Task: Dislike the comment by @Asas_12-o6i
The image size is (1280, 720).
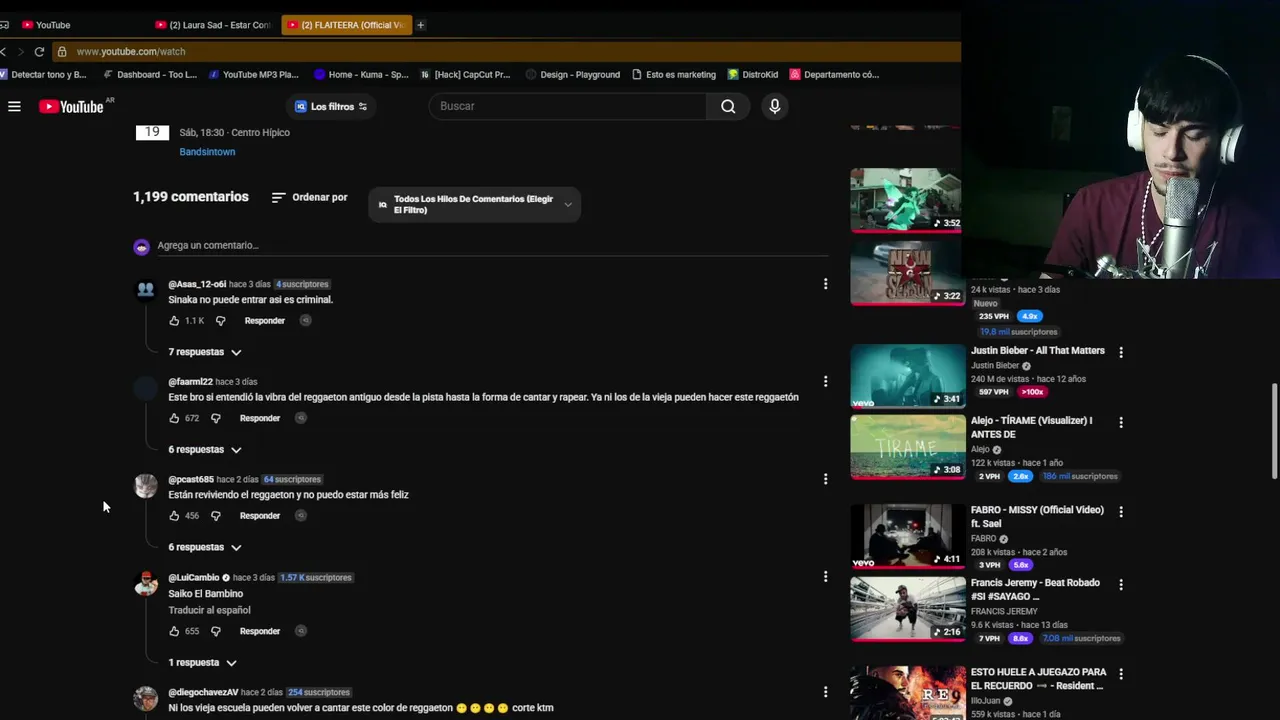Action: (221, 321)
